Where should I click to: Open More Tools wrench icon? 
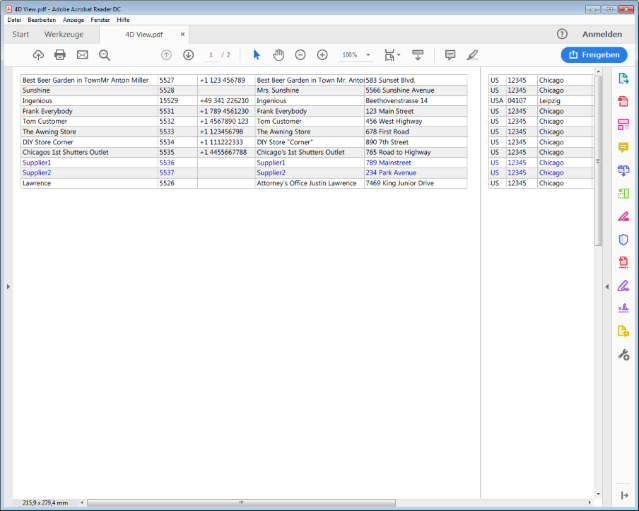tap(623, 355)
